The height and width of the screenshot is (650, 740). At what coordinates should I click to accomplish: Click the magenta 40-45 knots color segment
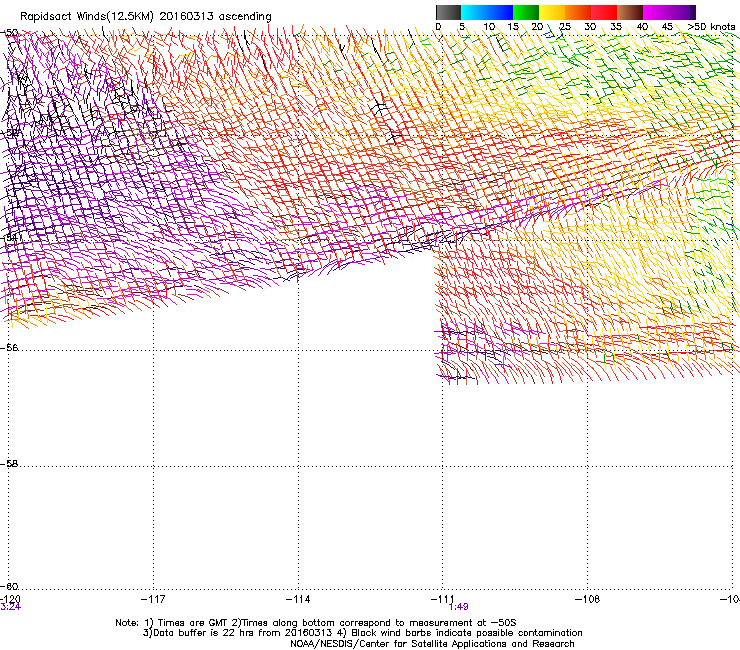click(656, 12)
